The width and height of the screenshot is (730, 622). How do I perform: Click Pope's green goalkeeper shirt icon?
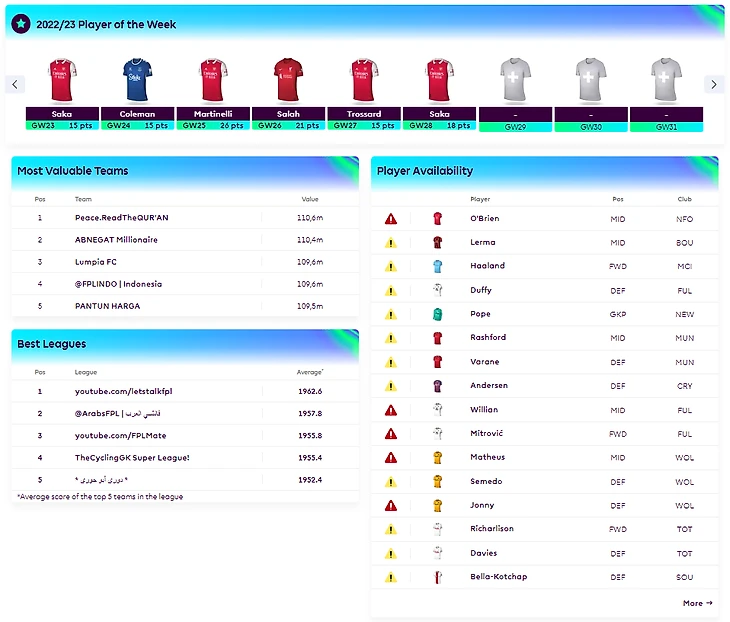click(x=437, y=314)
